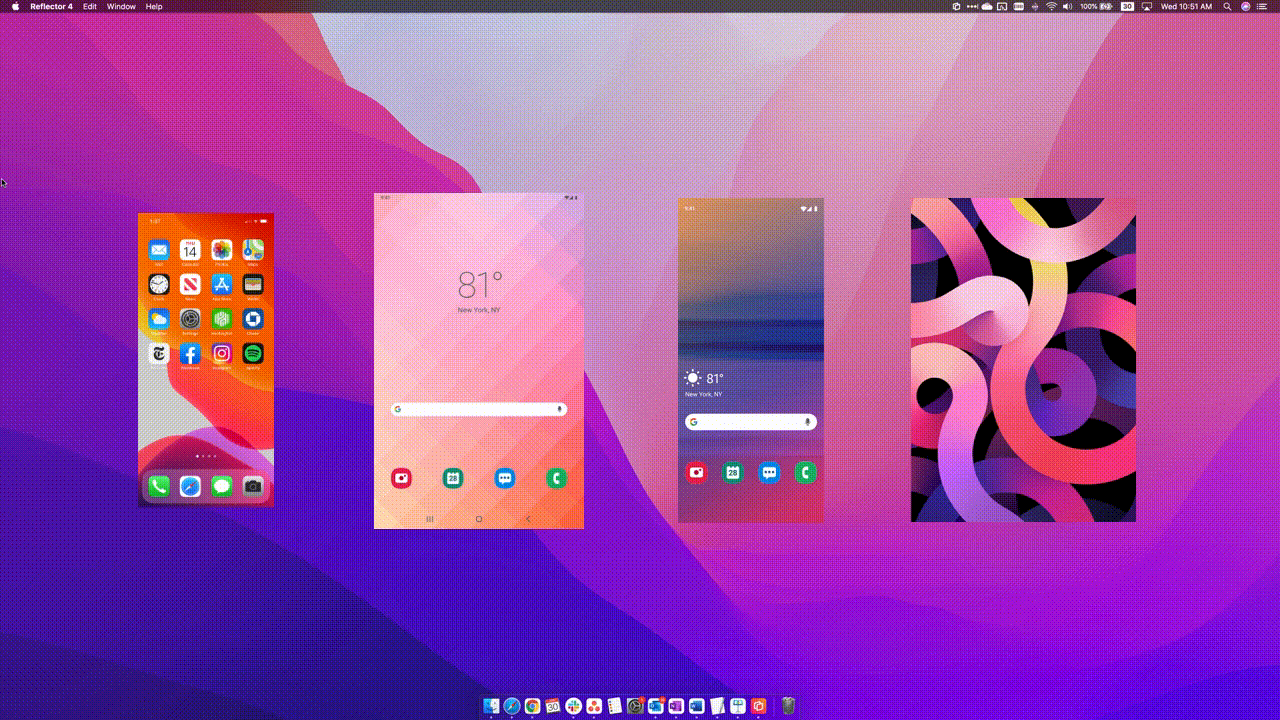Open green calendar app on Android phone

(733, 472)
